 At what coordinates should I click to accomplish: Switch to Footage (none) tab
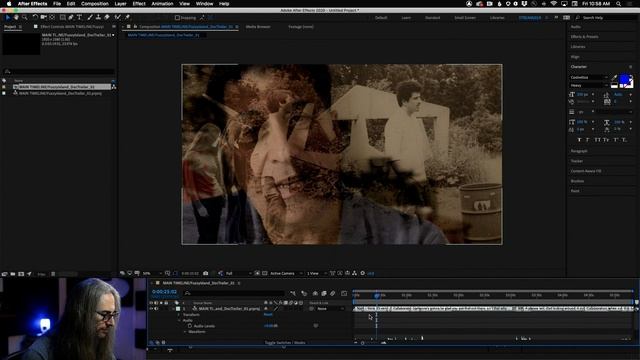tap(301, 27)
